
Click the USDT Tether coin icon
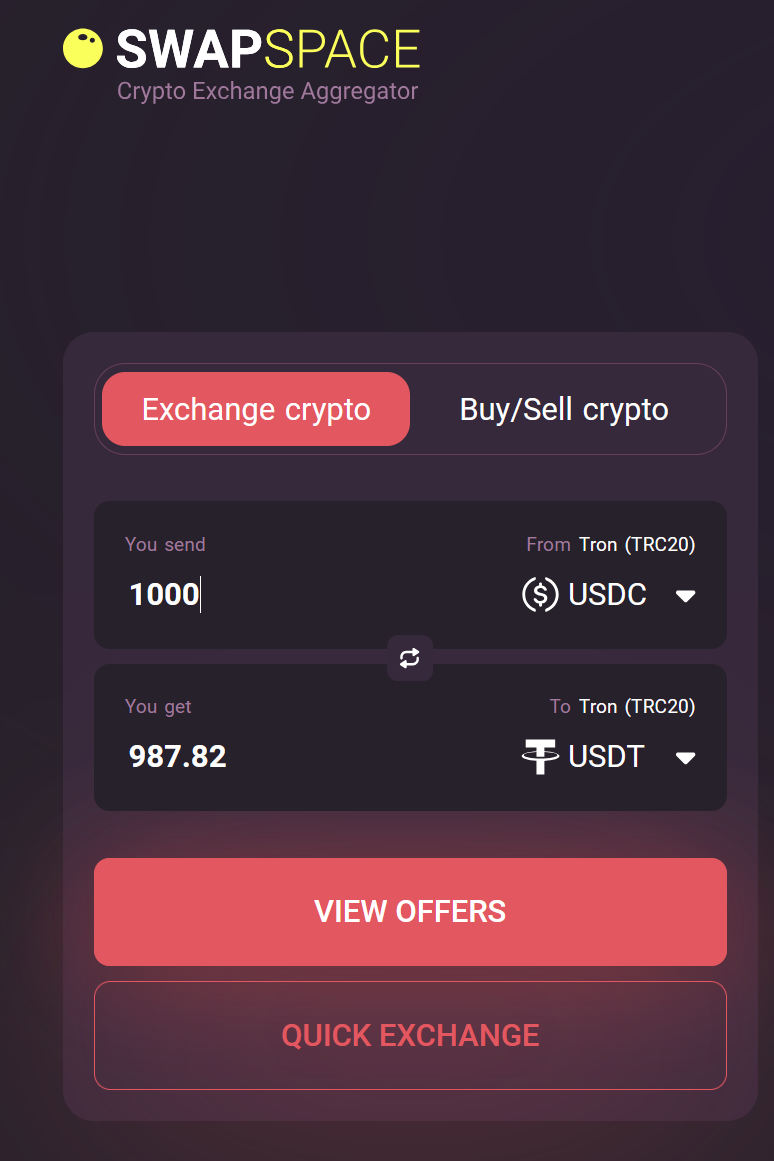(540, 756)
